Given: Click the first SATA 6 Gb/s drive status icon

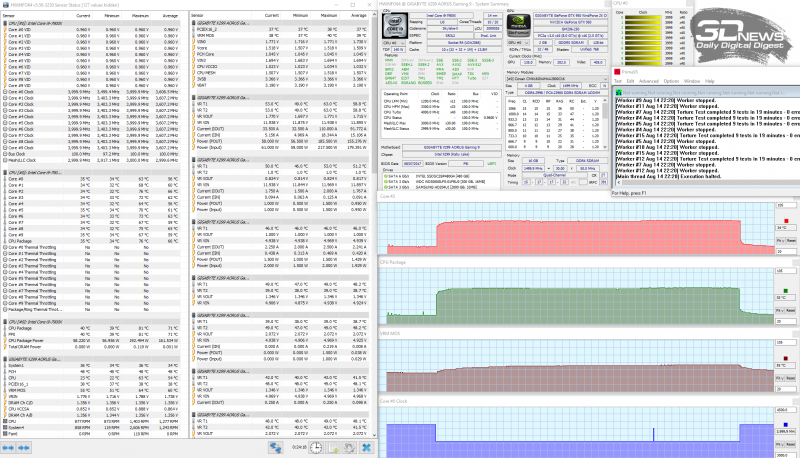Looking at the screenshot, I should click(386, 176).
